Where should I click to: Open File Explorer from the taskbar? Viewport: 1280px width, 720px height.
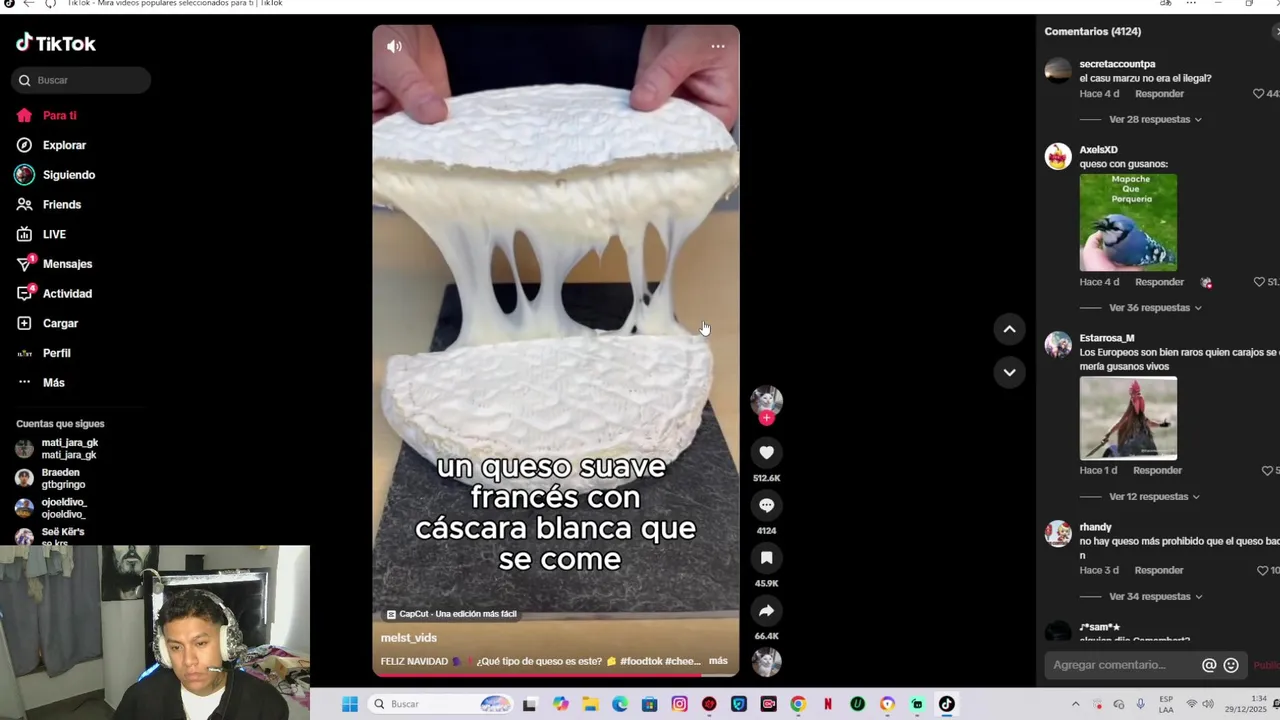point(590,704)
